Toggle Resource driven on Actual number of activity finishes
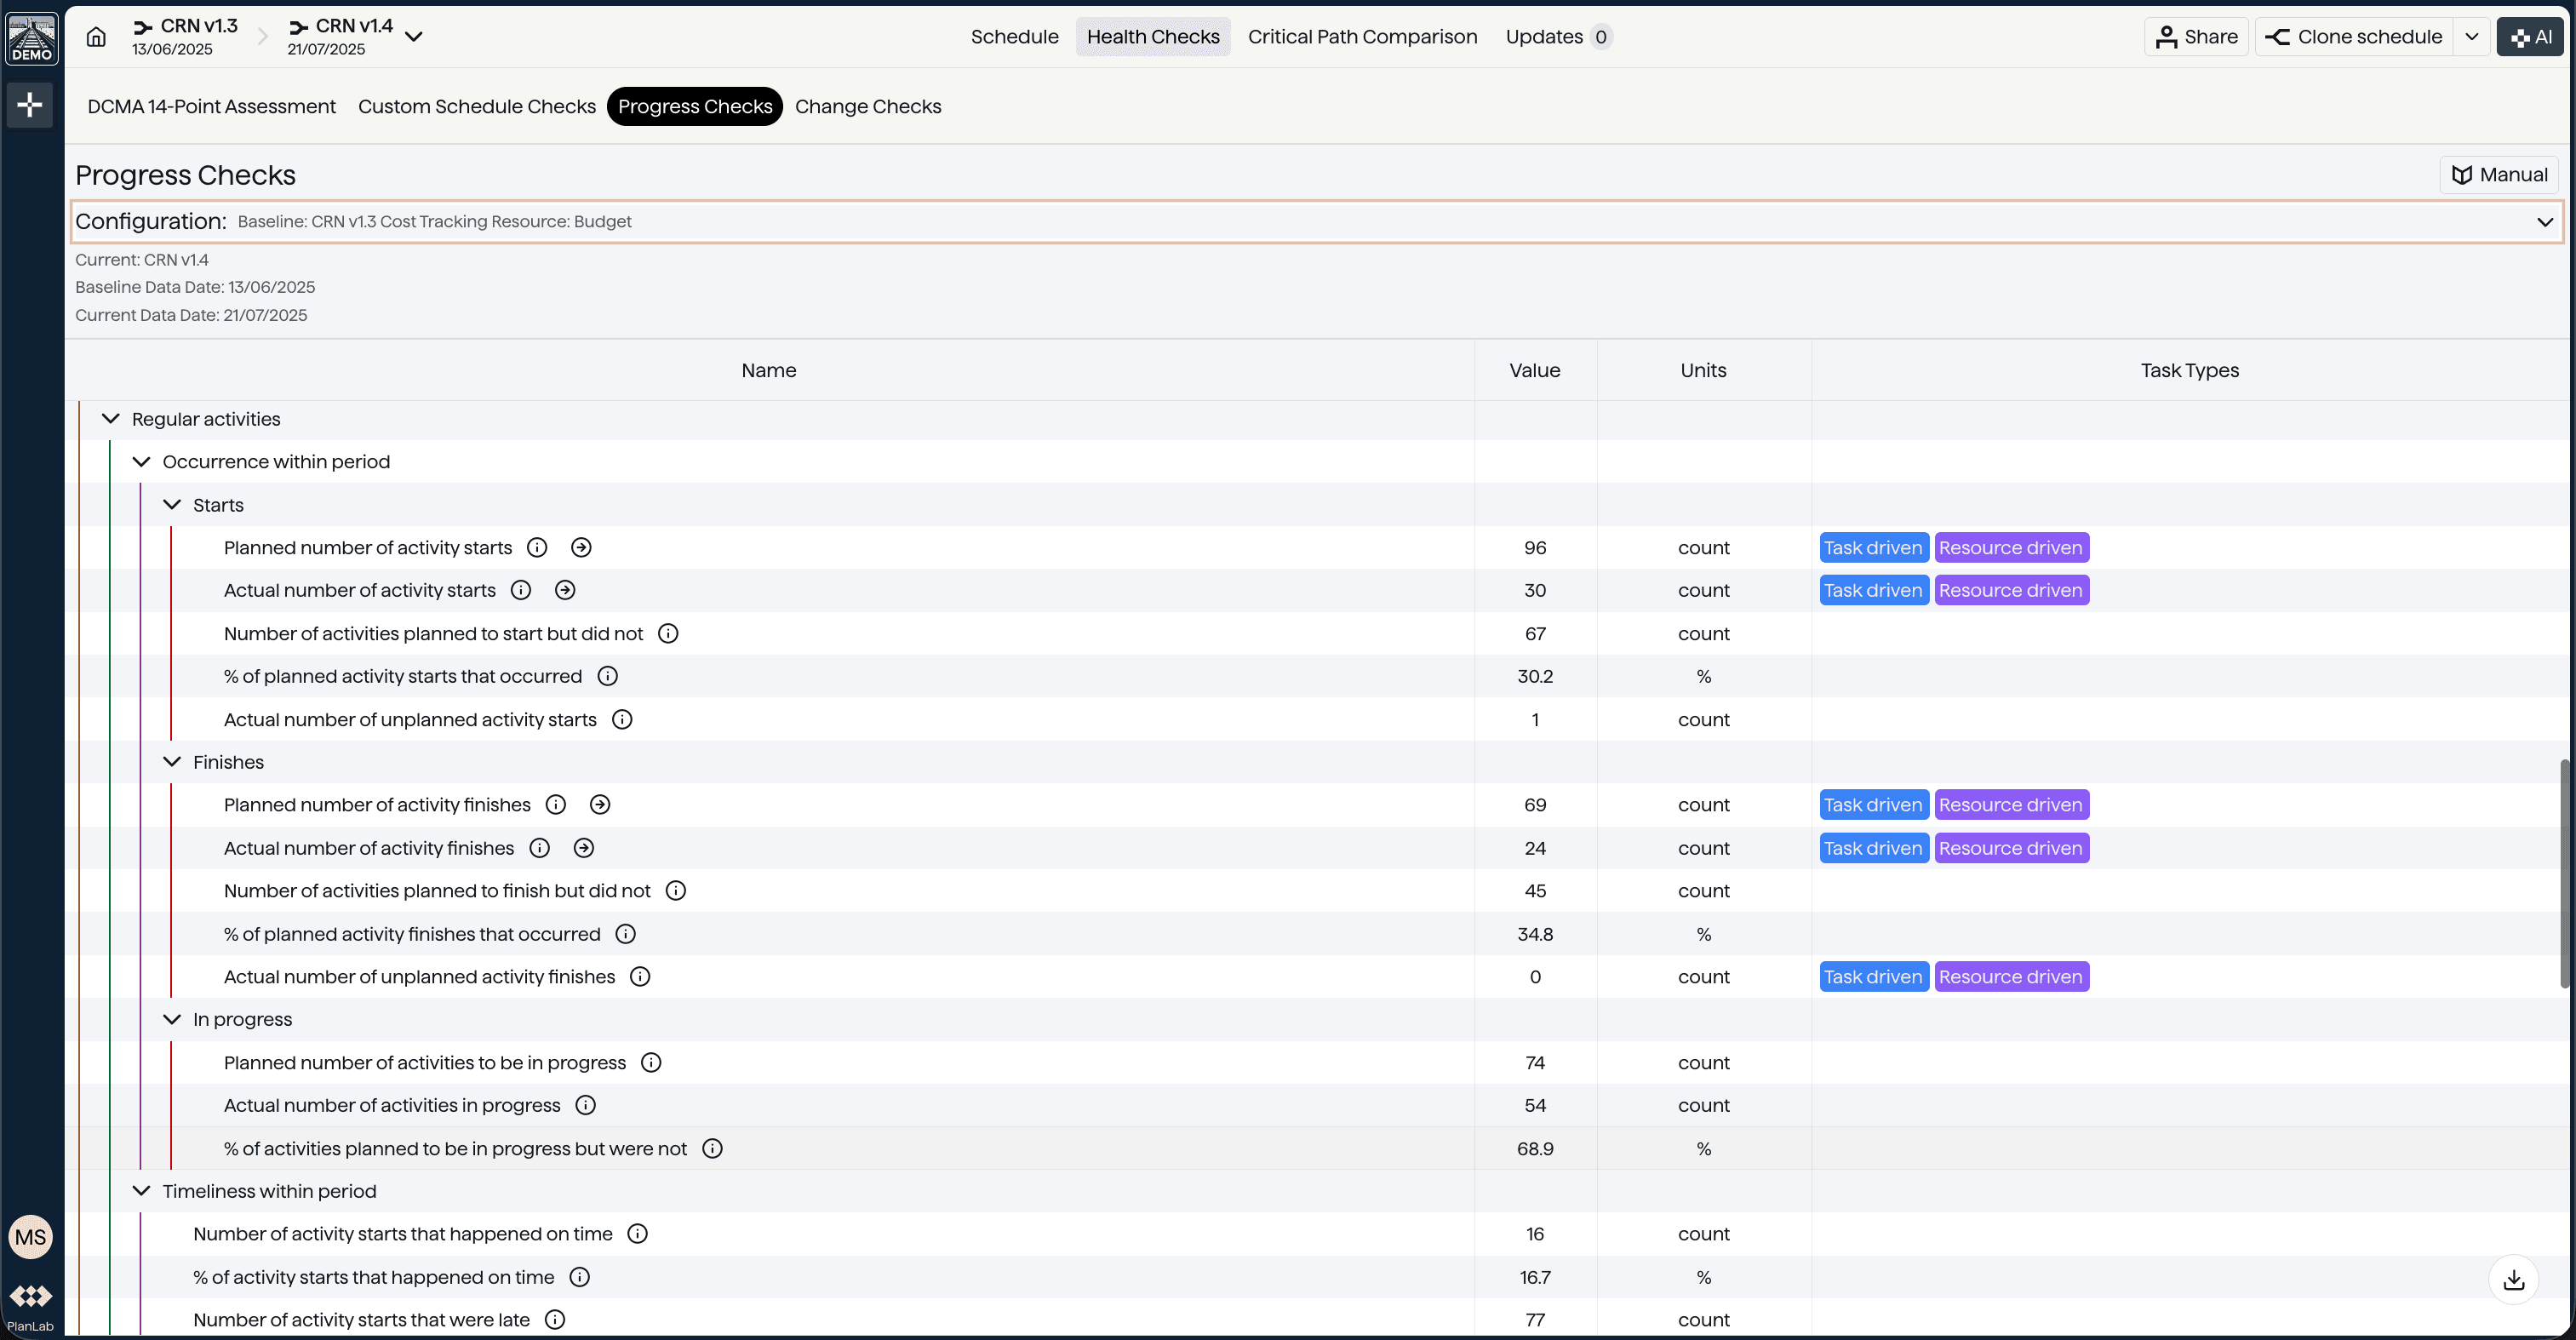 coord(2011,848)
